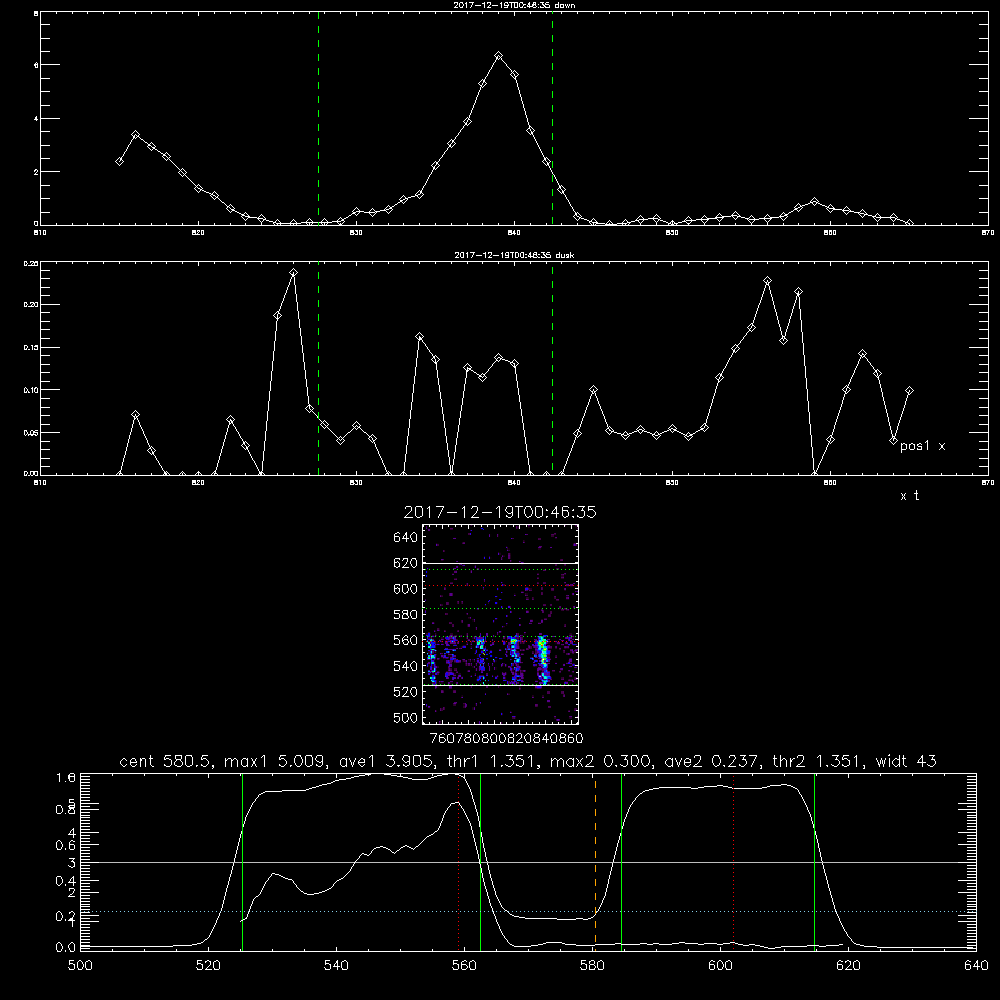This screenshot has height=1000, width=1000.
Task: Click the 'max1 5.009' value in stats line
Action: (276, 761)
